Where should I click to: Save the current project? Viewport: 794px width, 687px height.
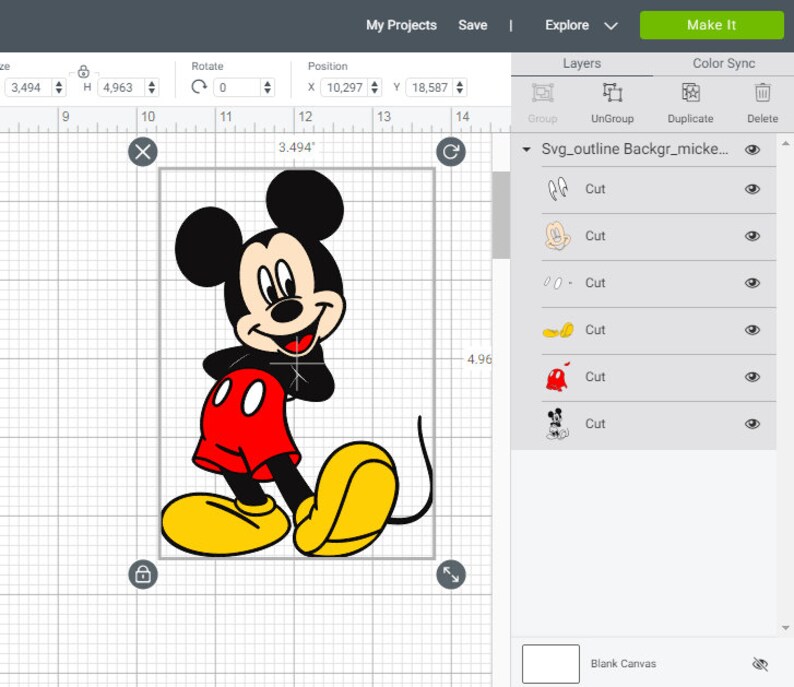(472, 25)
